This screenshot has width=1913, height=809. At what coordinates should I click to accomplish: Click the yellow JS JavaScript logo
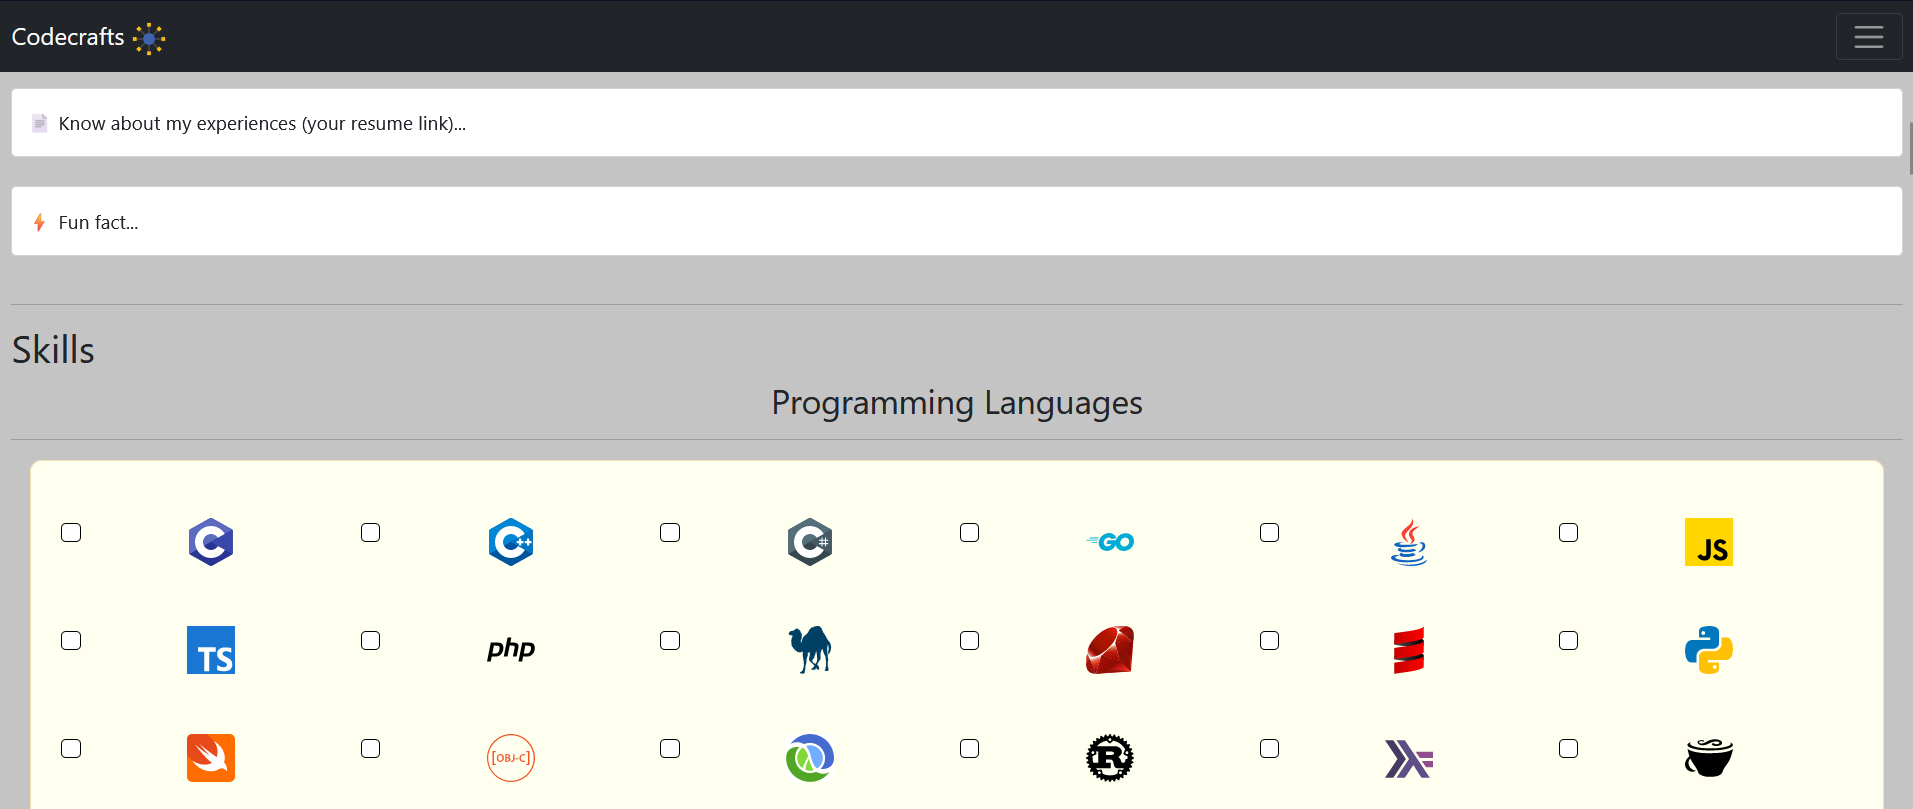1709,542
